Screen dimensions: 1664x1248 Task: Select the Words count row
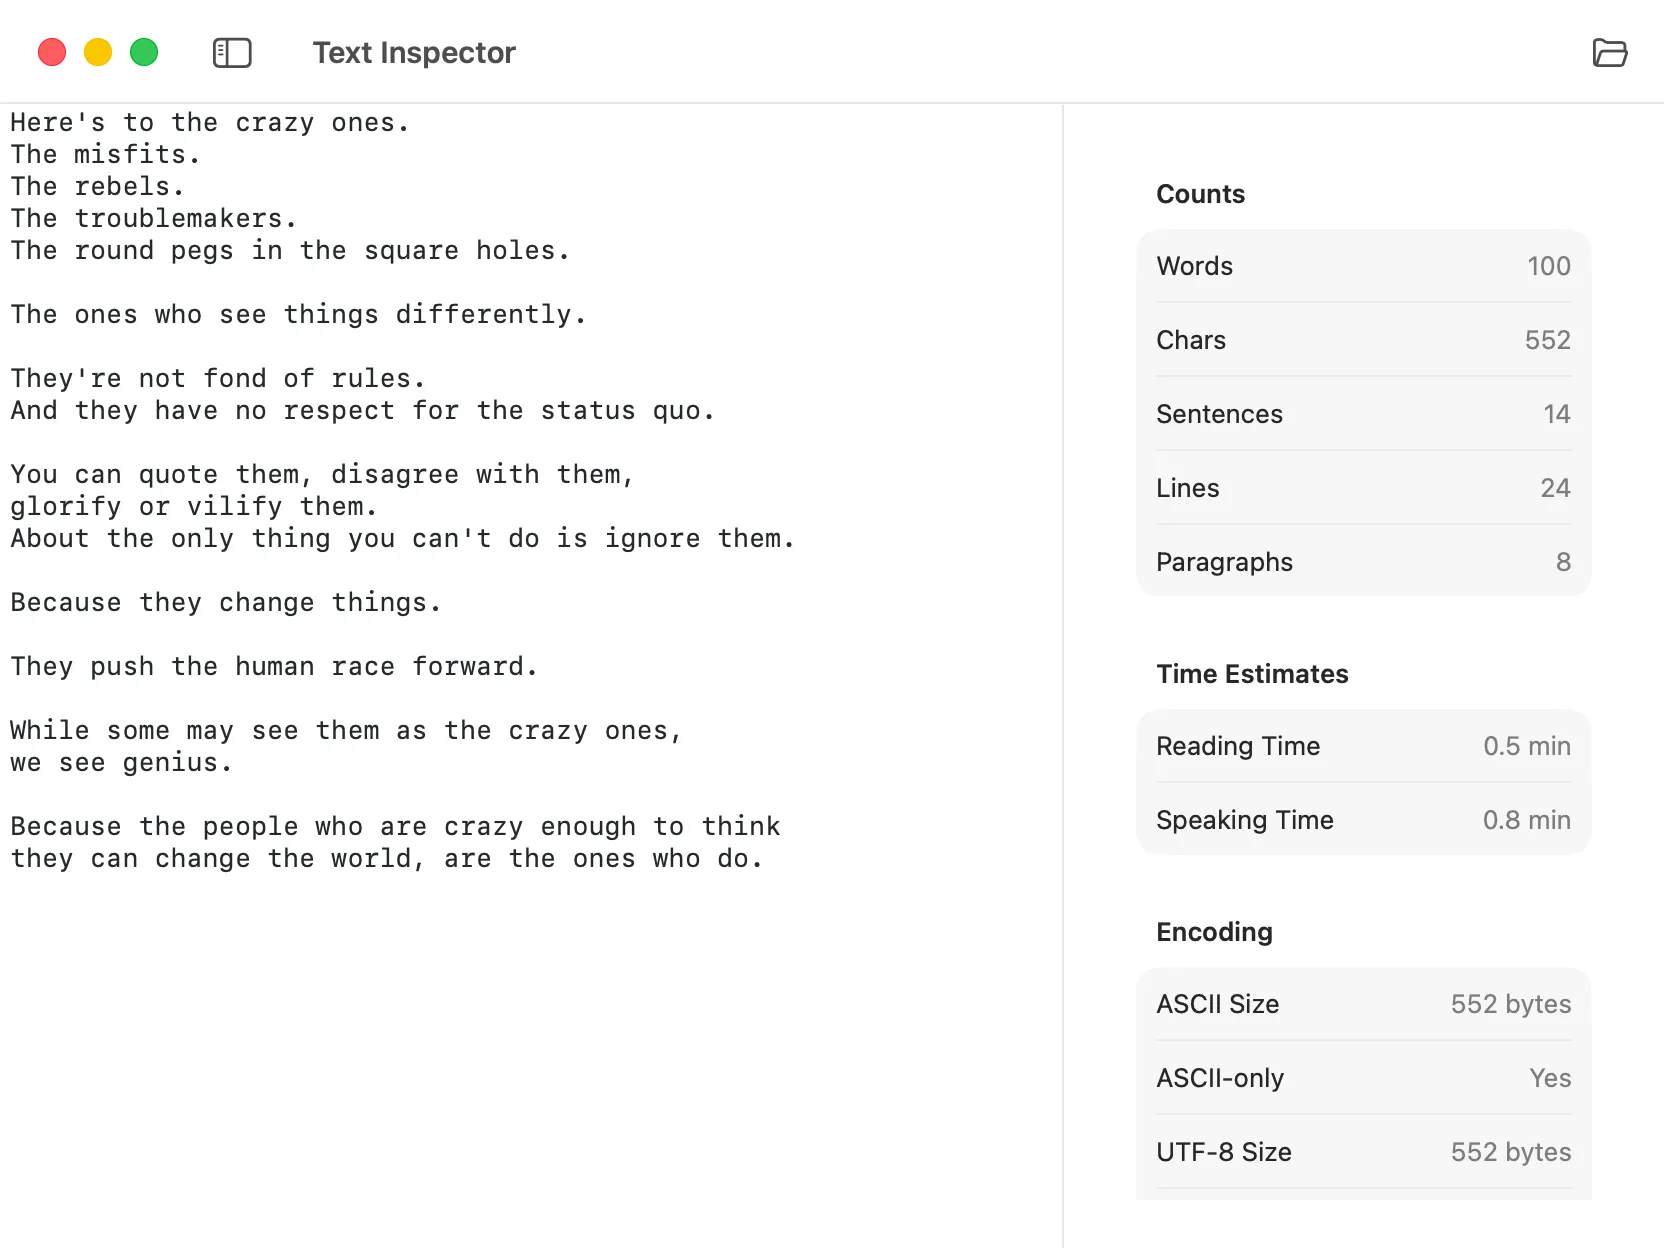click(1362, 266)
